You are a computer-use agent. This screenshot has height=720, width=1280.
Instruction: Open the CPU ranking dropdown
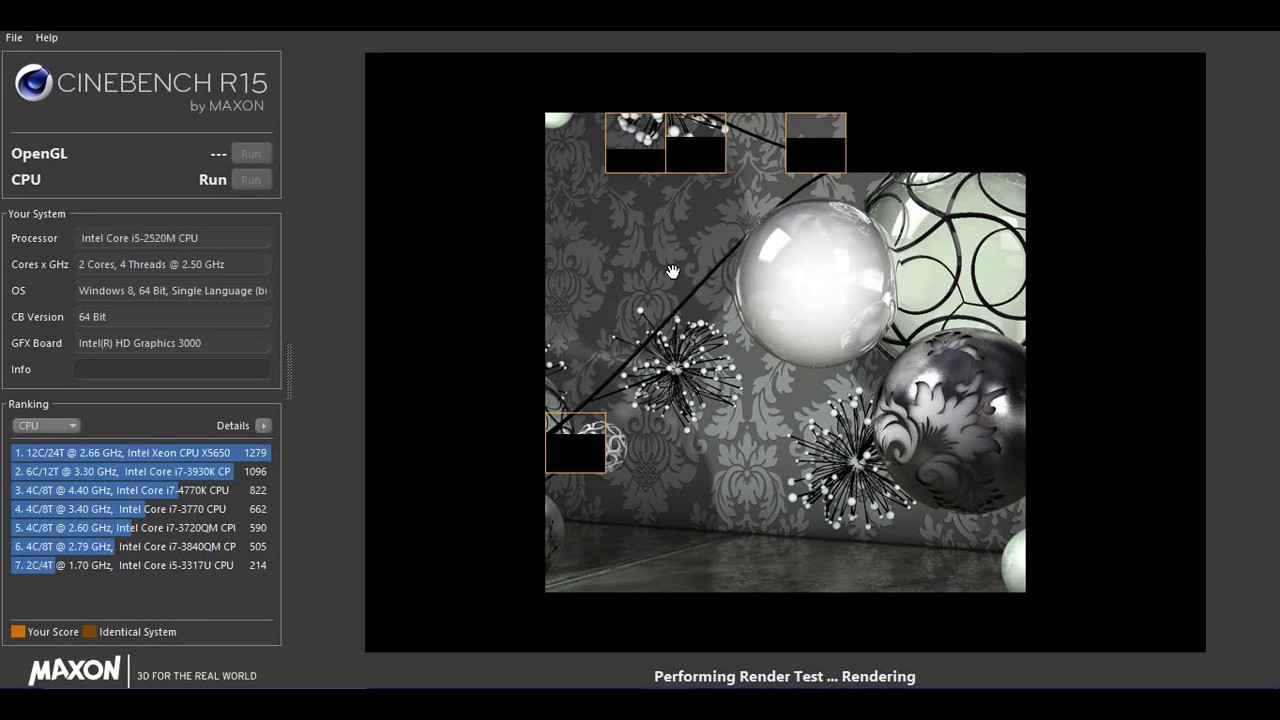point(46,425)
